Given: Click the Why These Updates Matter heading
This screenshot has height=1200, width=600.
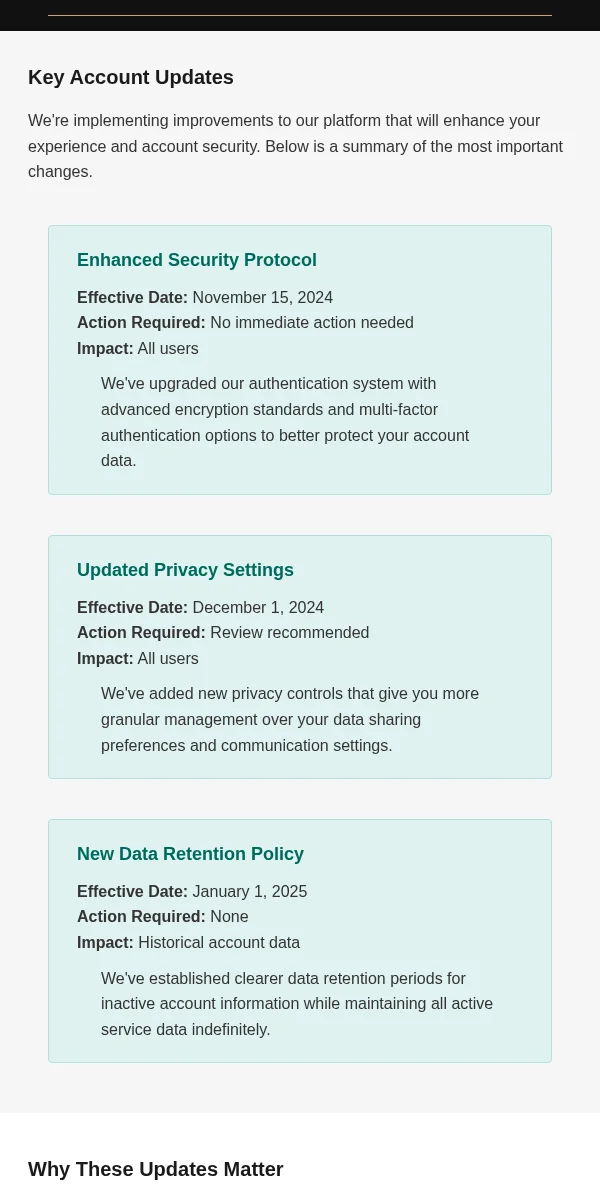Looking at the screenshot, I should click(x=156, y=1169).
